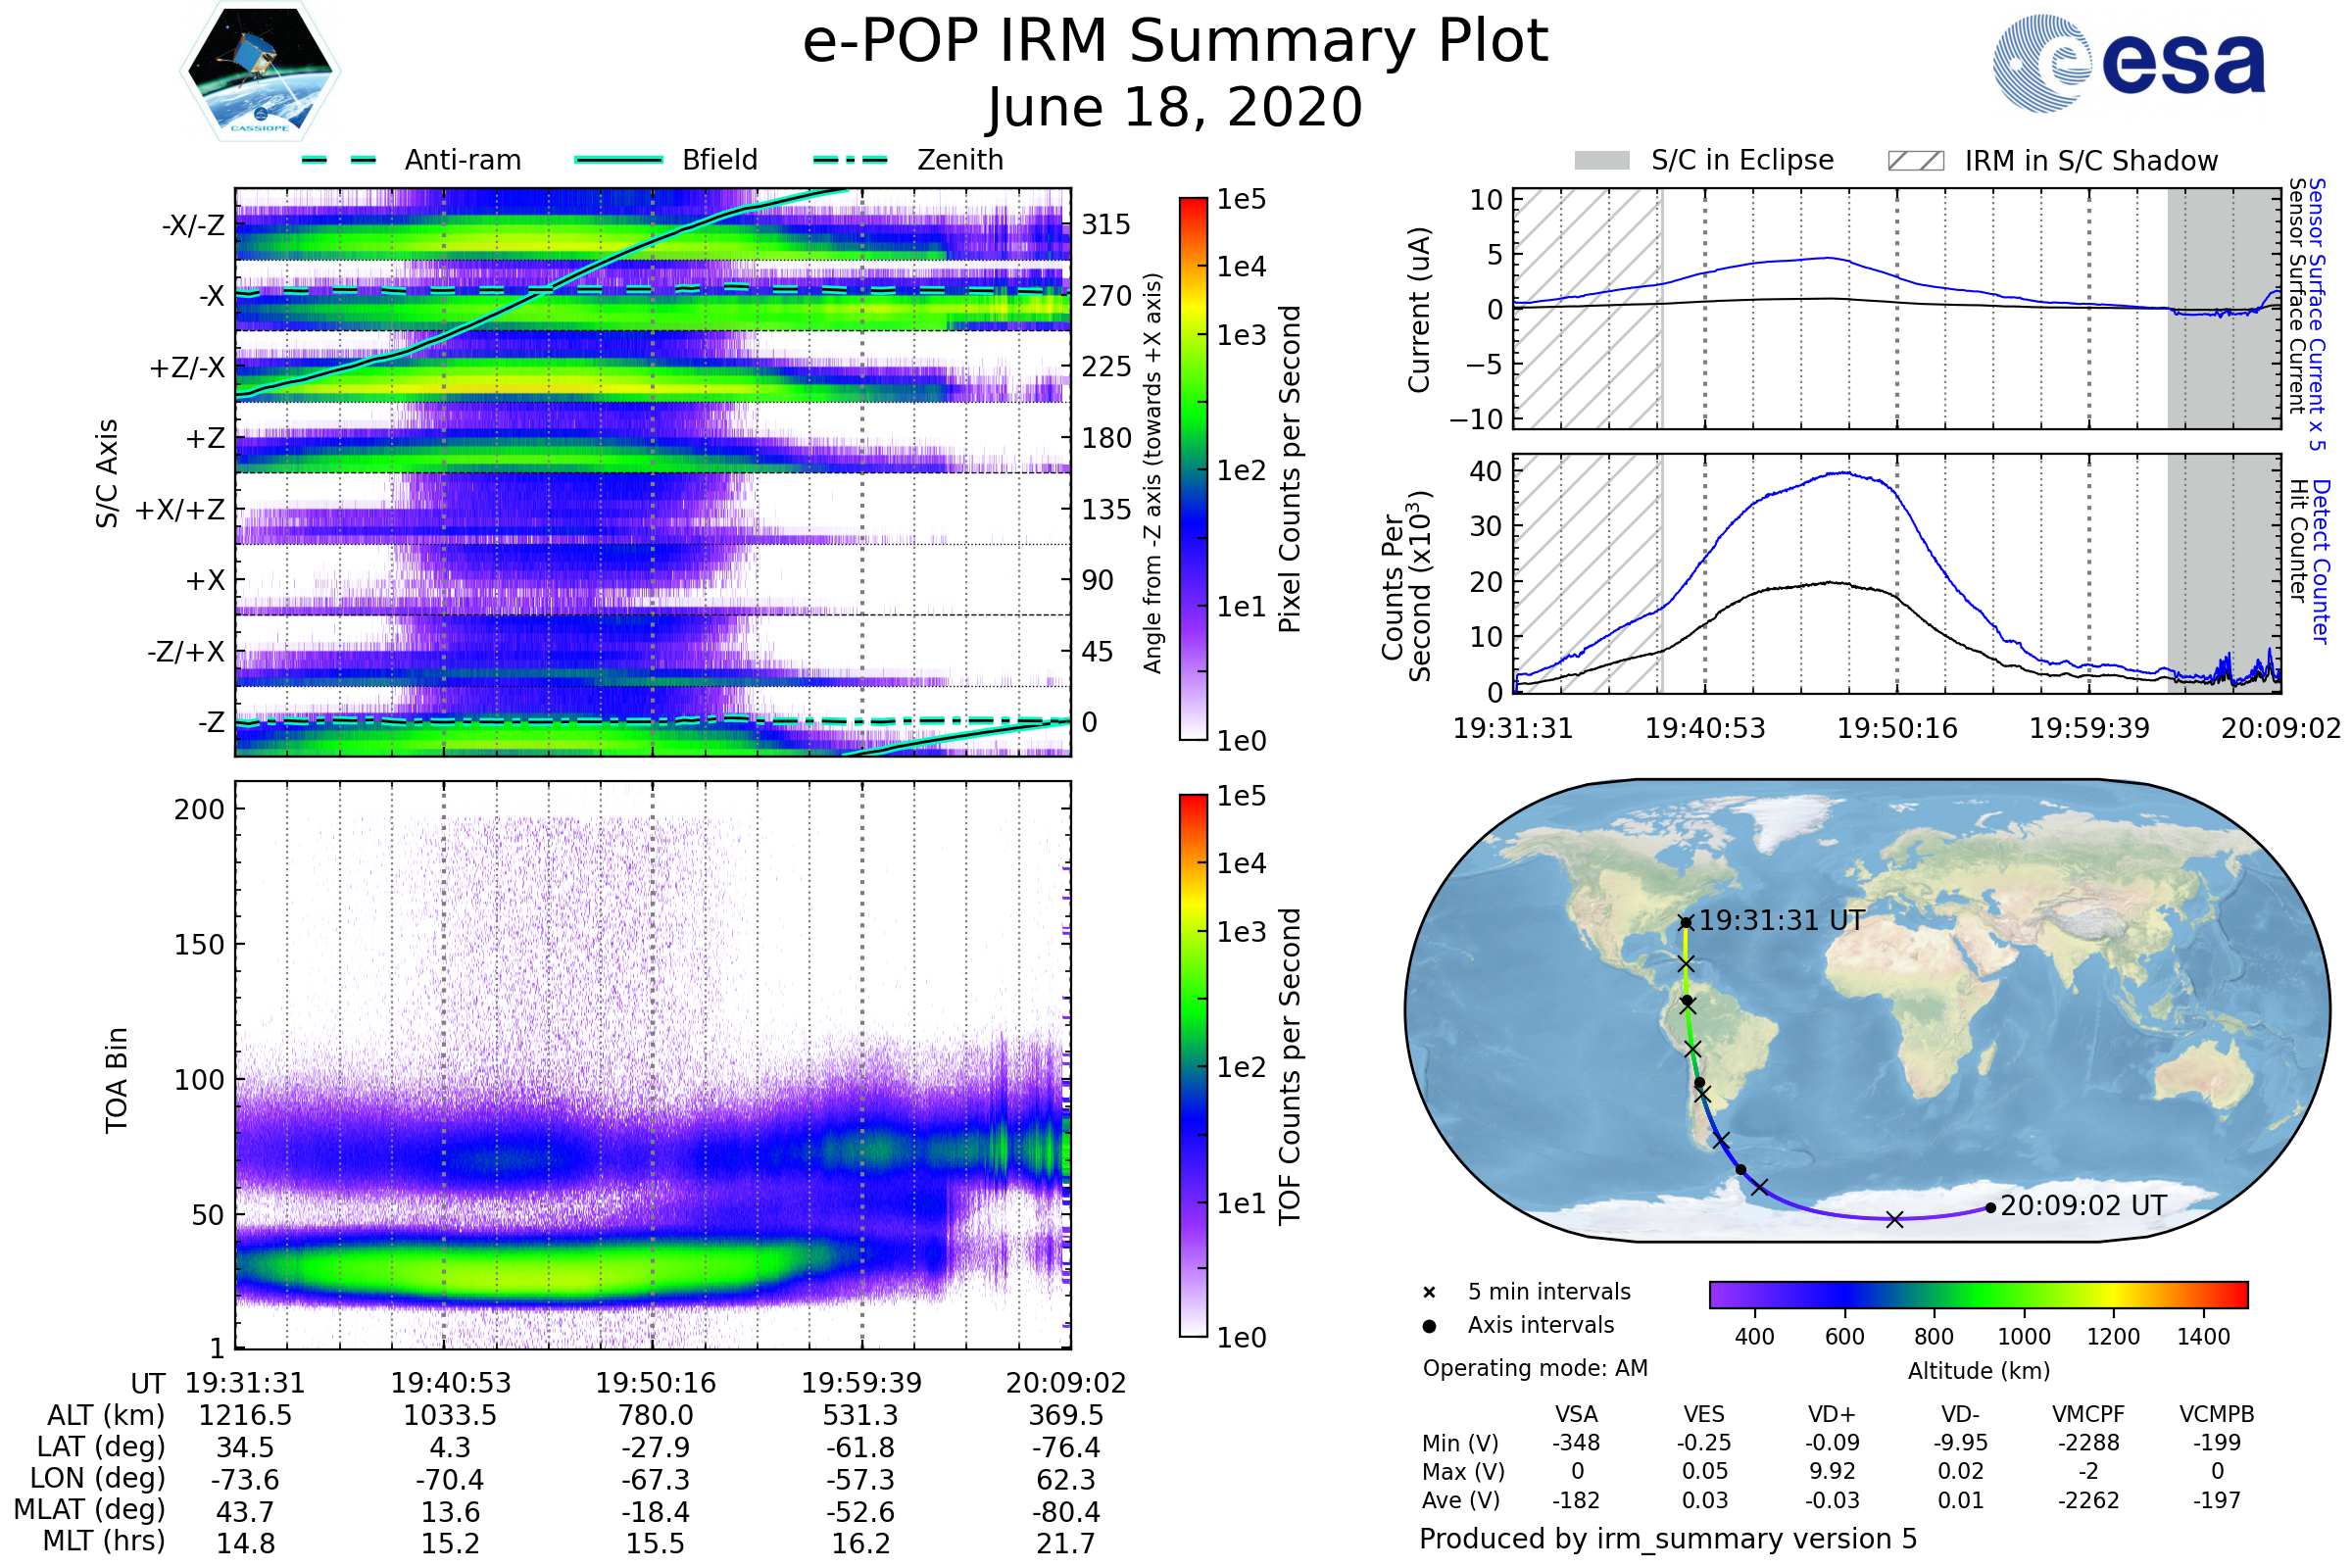Click the S/C in Eclipse gray legend patch
The image size is (2352, 1568).
[x=1601, y=161]
